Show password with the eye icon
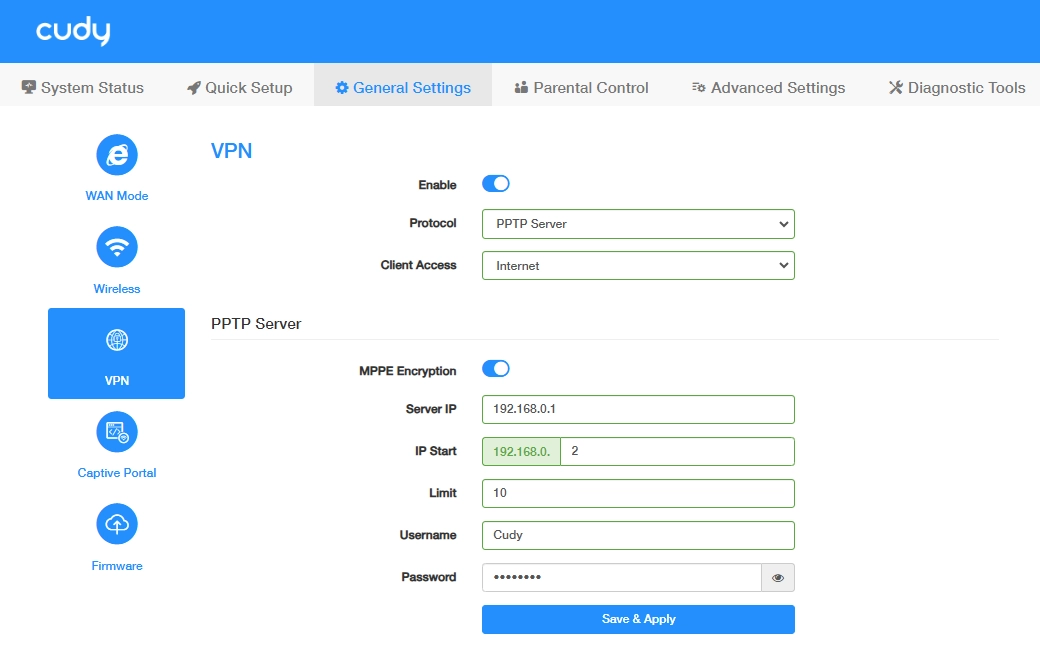 click(x=778, y=578)
